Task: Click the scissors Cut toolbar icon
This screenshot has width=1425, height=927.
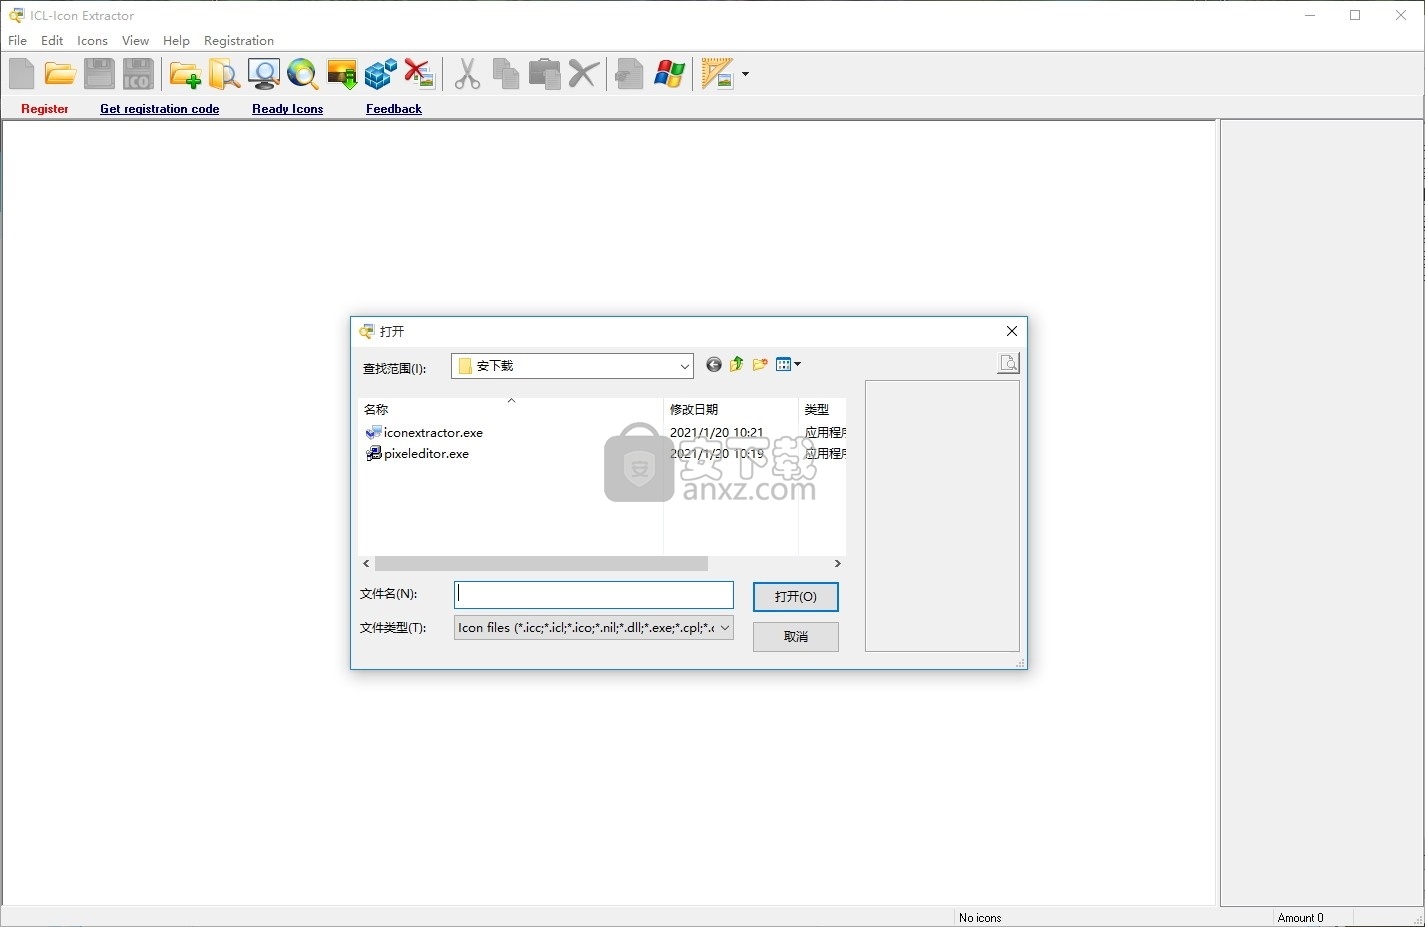Action: tap(467, 74)
